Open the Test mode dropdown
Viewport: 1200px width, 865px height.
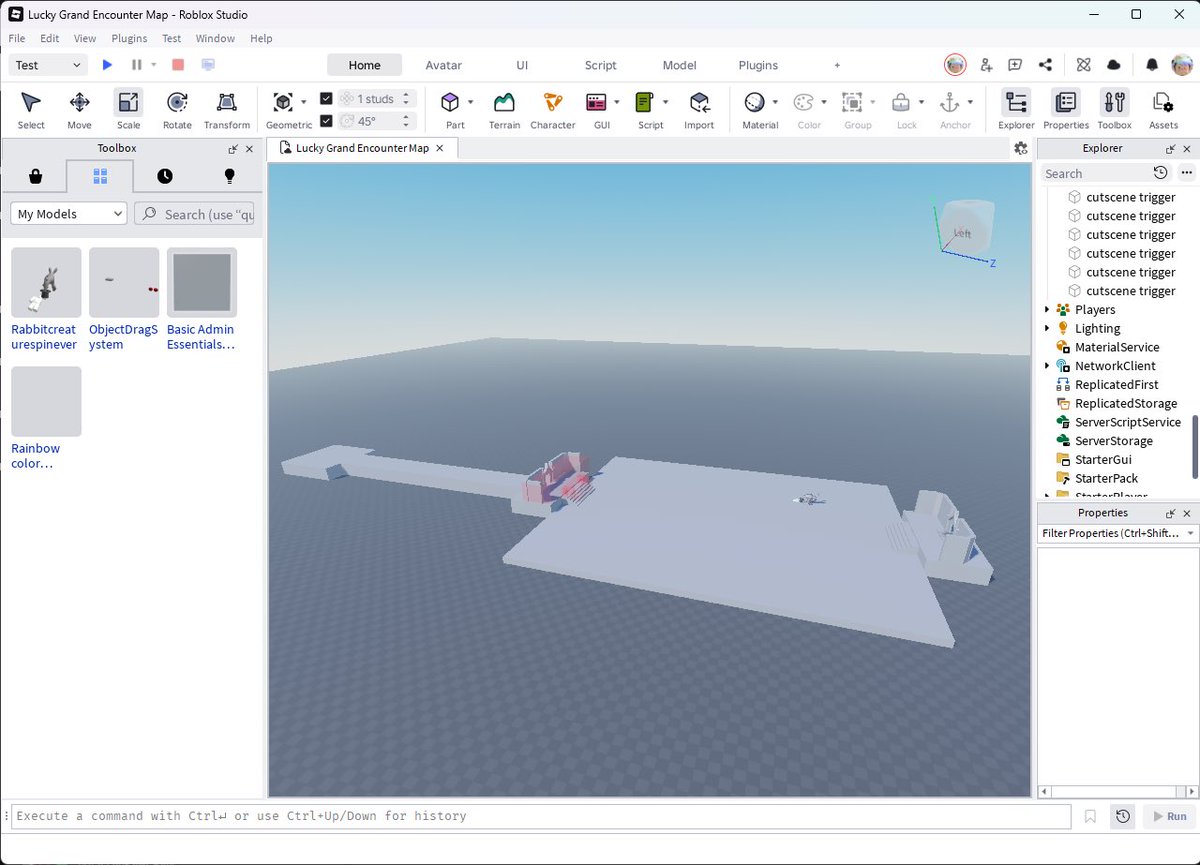point(48,65)
